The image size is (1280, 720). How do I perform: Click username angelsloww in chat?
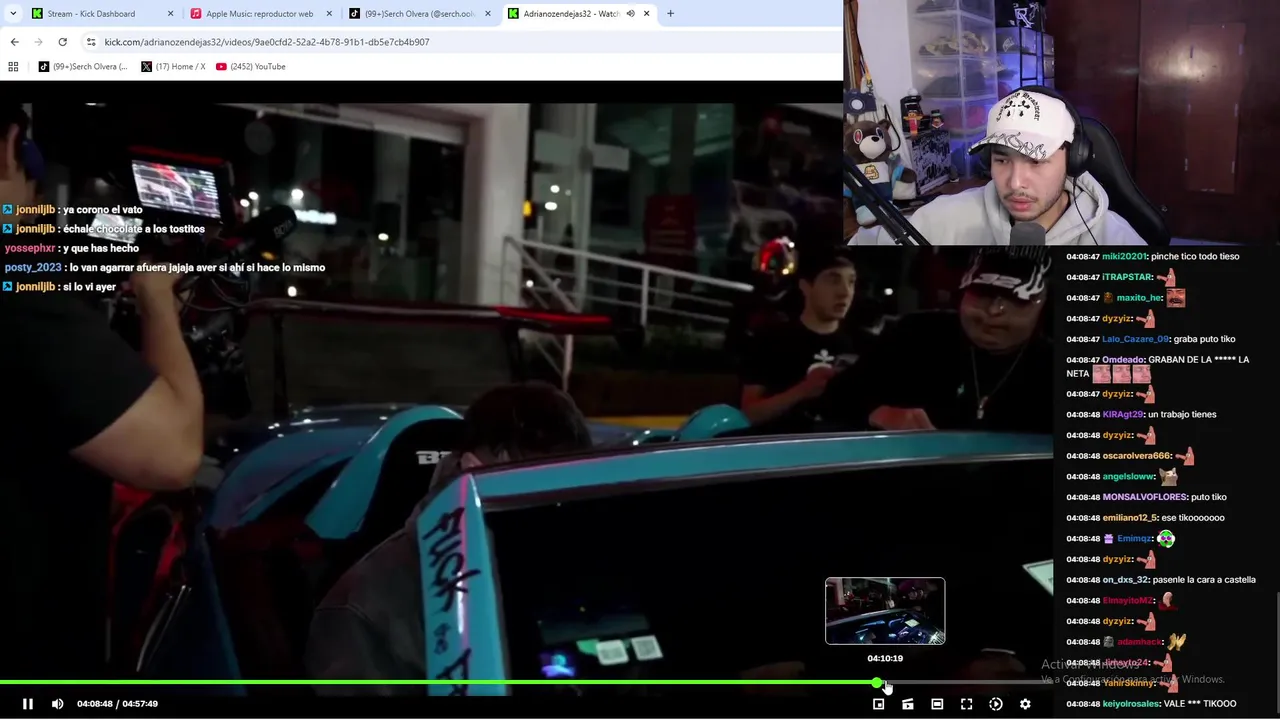pos(1128,477)
